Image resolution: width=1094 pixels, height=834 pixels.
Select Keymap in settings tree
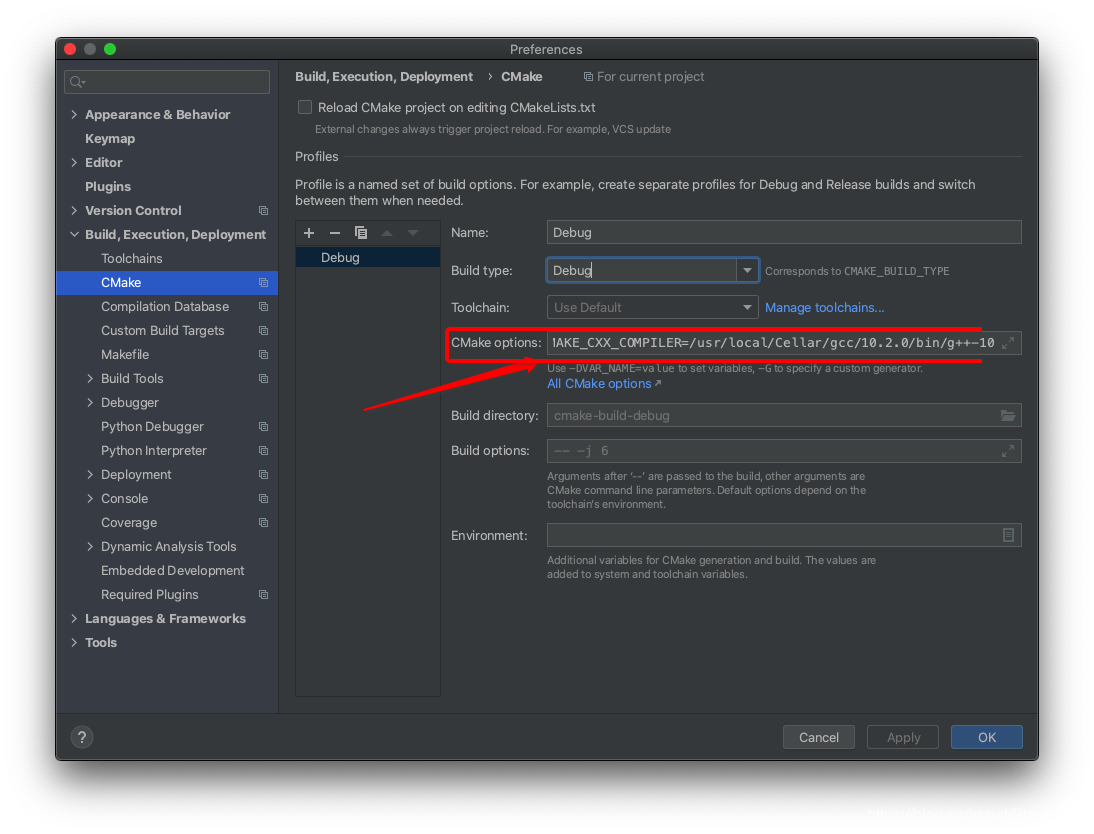(x=110, y=139)
